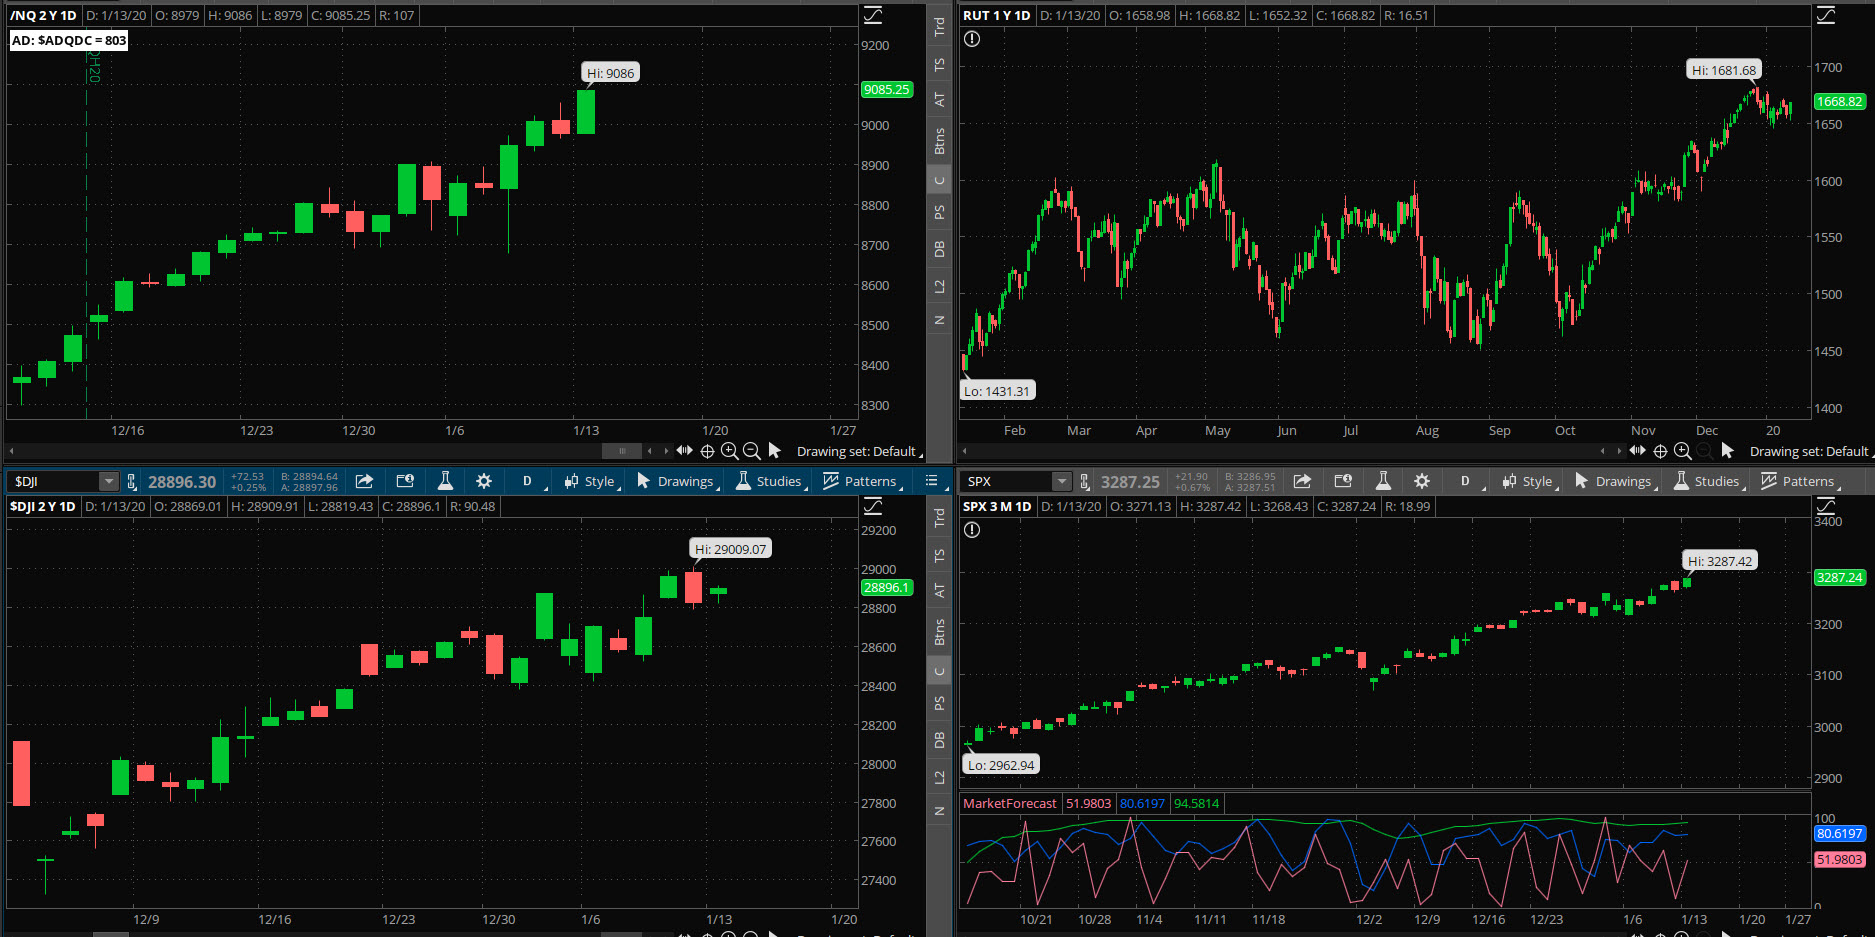Click the exclamation alert icon on the SPX chart
This screenshot has width=1875, height=937.
[x=972, y=530]
